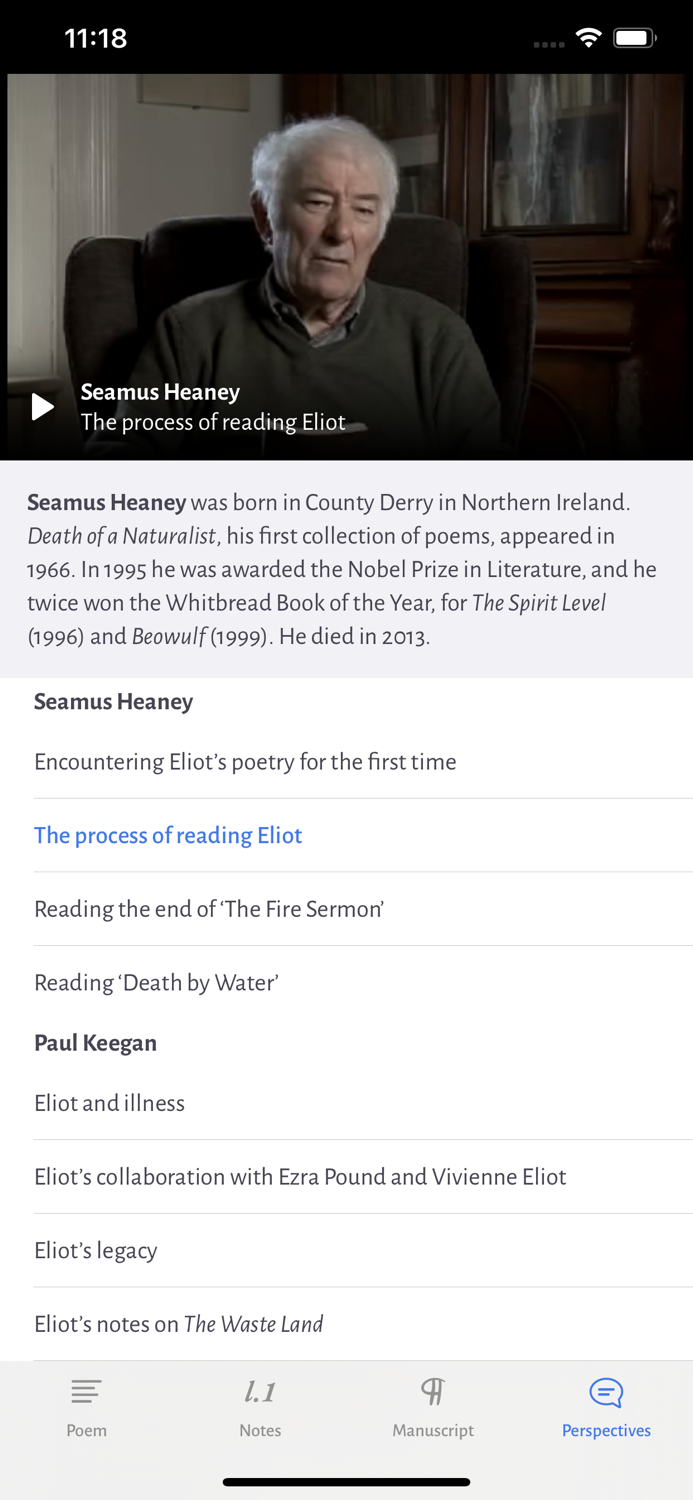Switch to the Poem tab label
Image resolution: width=693 pixels, height=1500 pixels.
(x=86, y=1431)
